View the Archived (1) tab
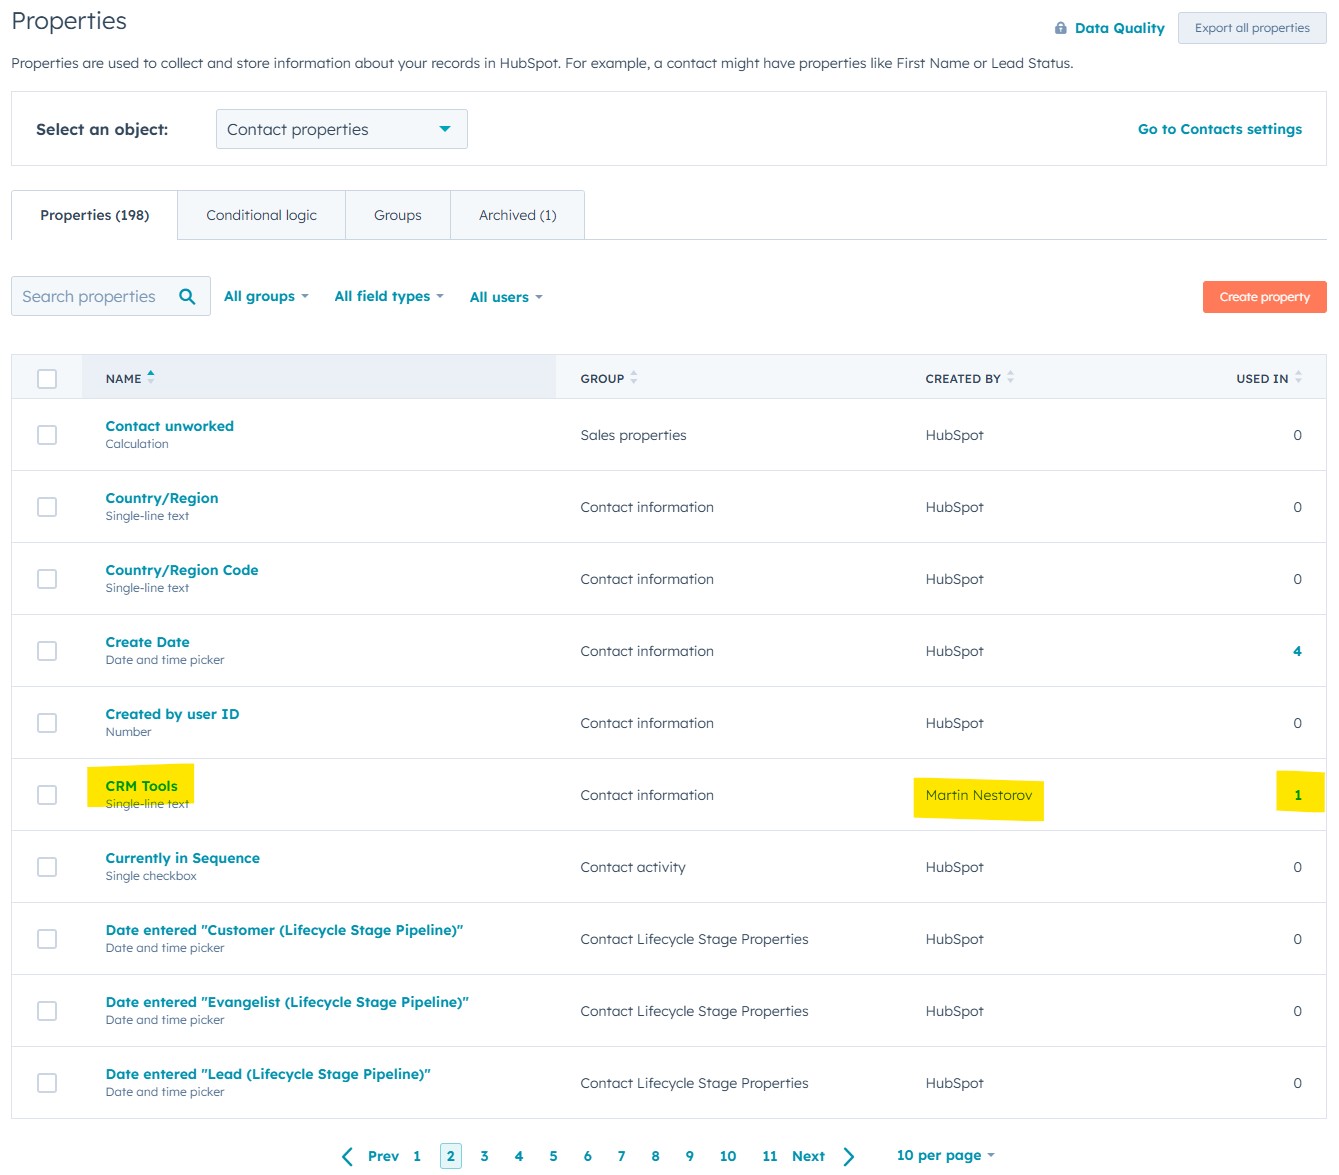Image resolution: width=1339 pixels, height=1175 pixels. point(518,215)
